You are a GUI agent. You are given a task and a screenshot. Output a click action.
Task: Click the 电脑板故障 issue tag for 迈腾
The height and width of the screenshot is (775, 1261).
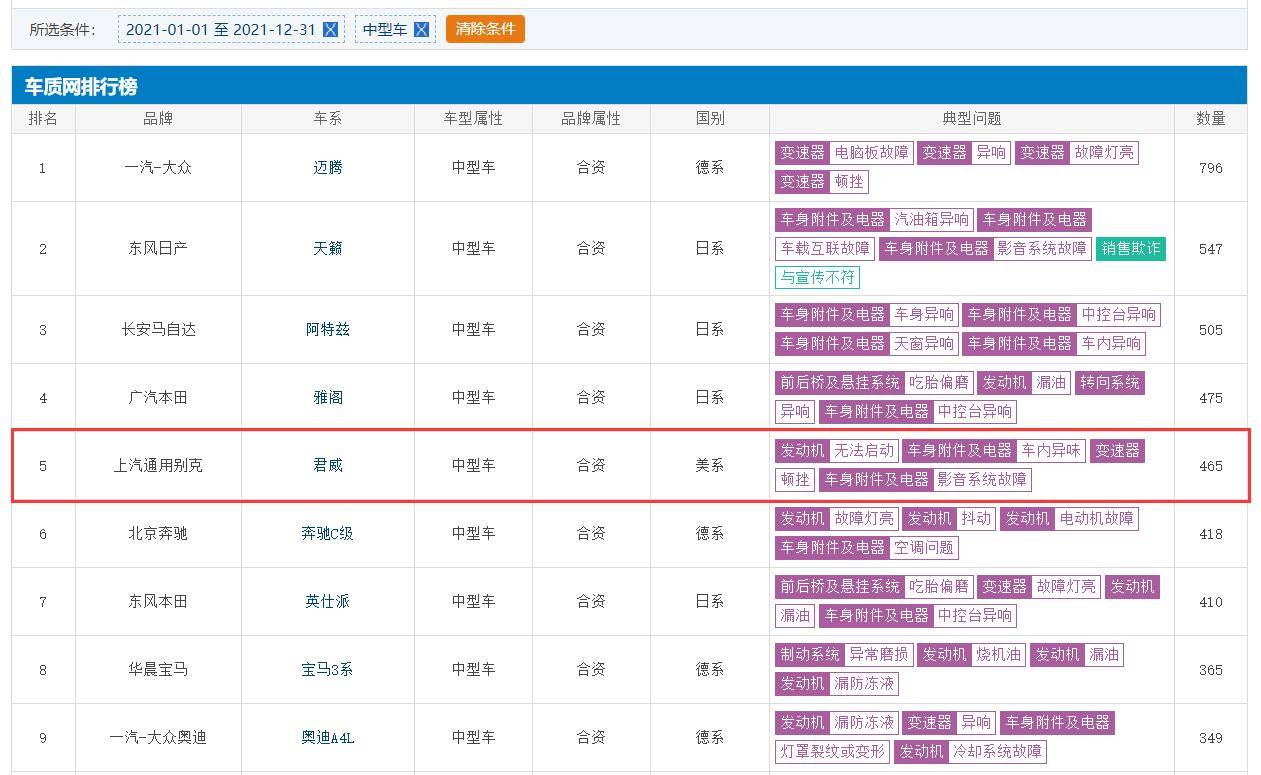click(x=871, y=153)
